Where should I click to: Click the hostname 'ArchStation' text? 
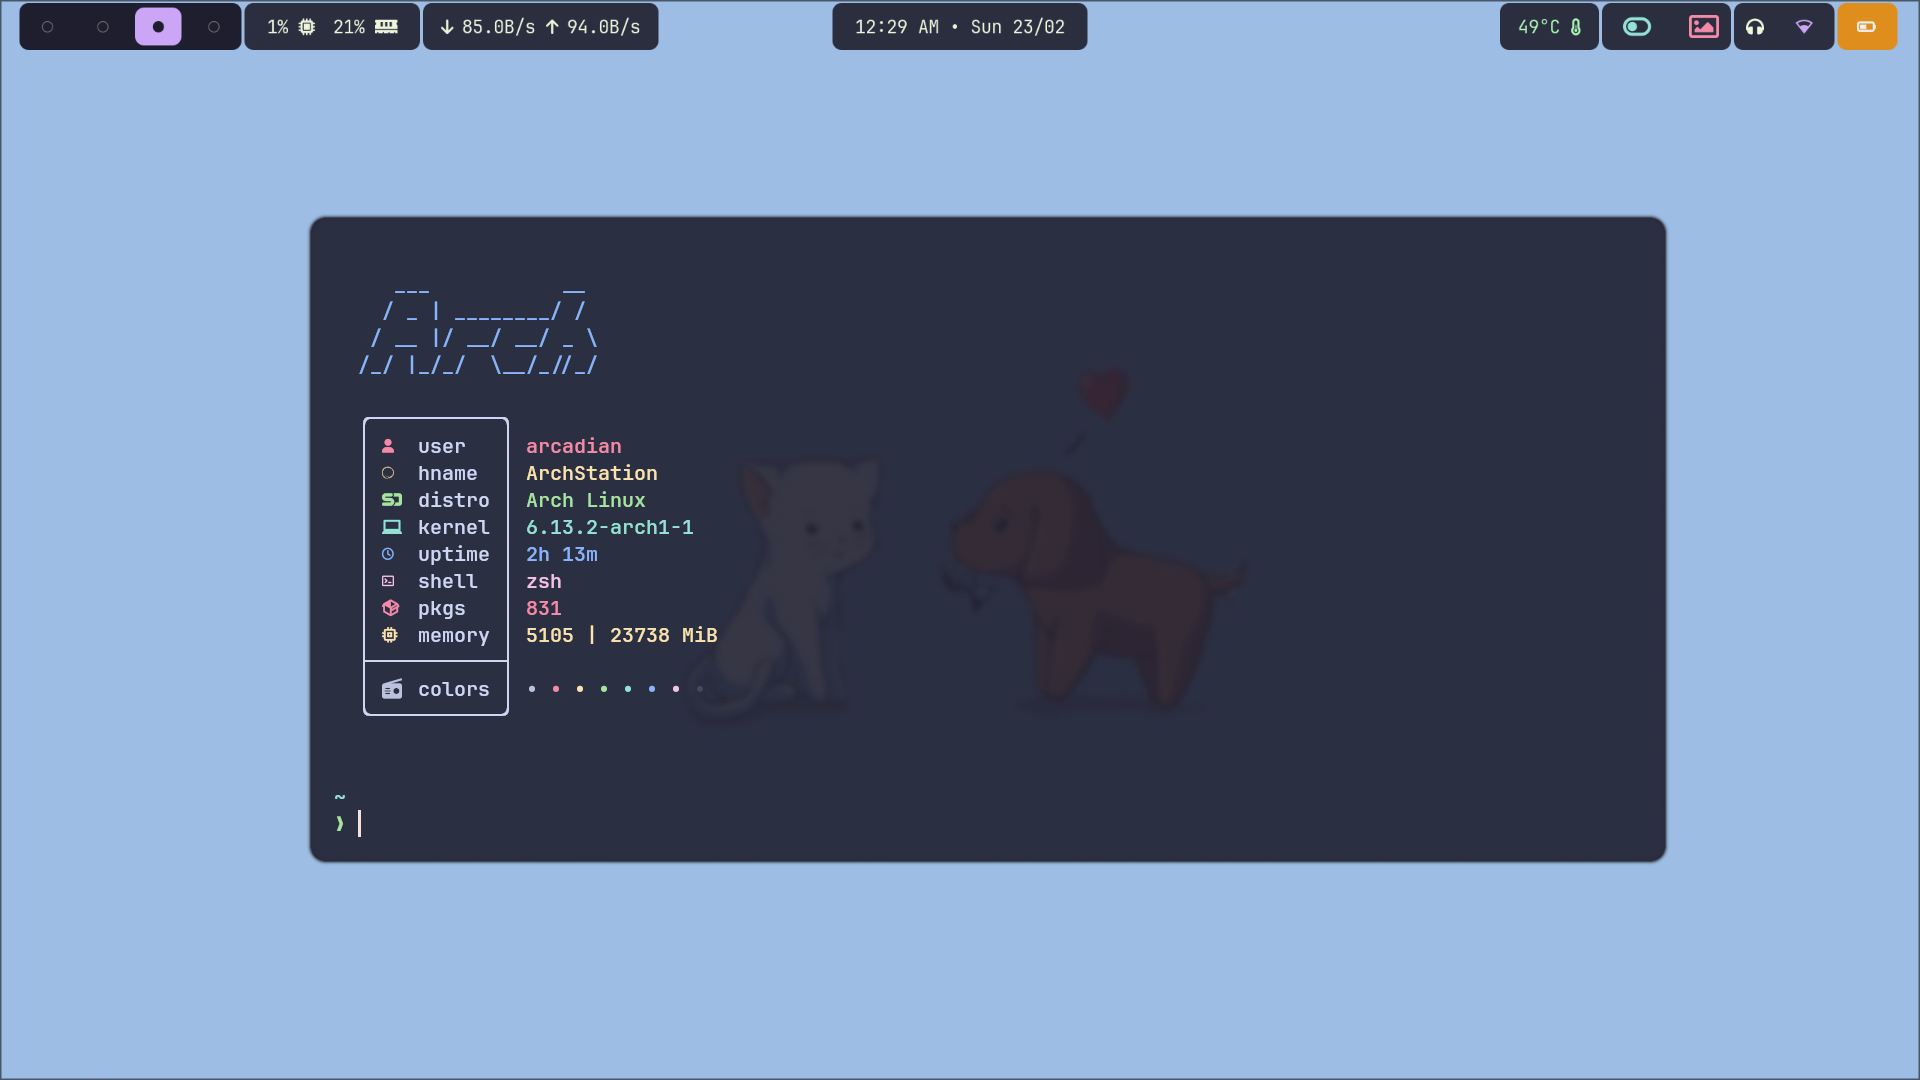click(x=592, y=473)
